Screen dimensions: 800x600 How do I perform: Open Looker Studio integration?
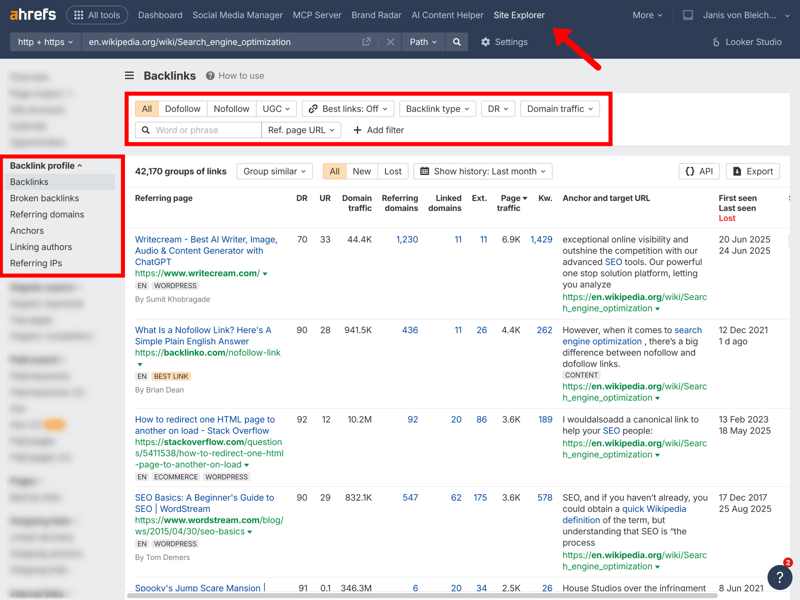pos(746,42)
